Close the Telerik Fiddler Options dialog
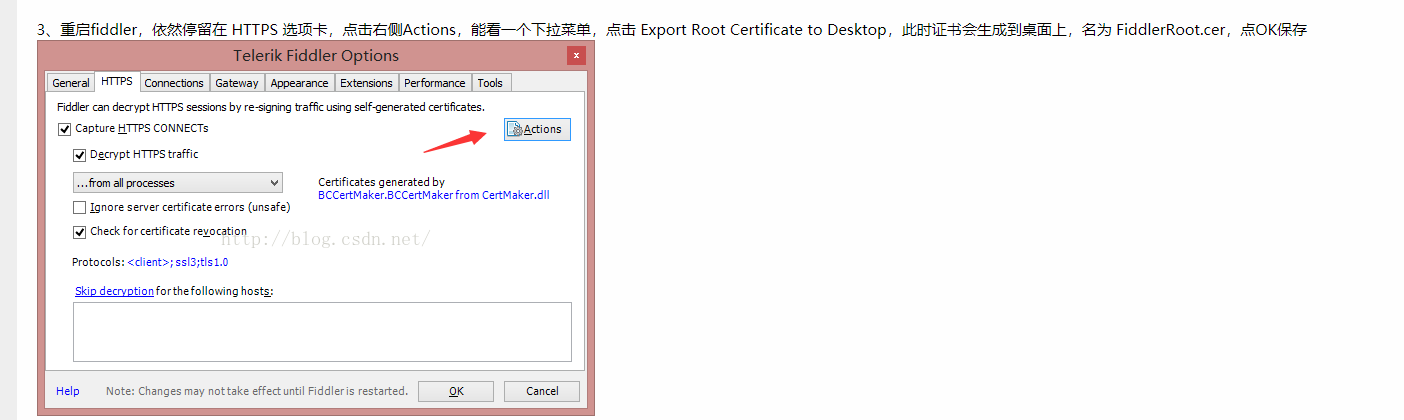 click(576, 56)
